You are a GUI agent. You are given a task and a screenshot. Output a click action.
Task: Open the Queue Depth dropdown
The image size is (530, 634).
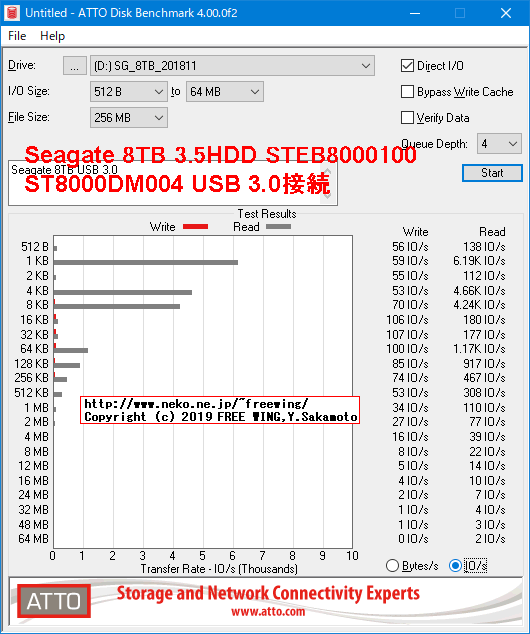(499, 144)
